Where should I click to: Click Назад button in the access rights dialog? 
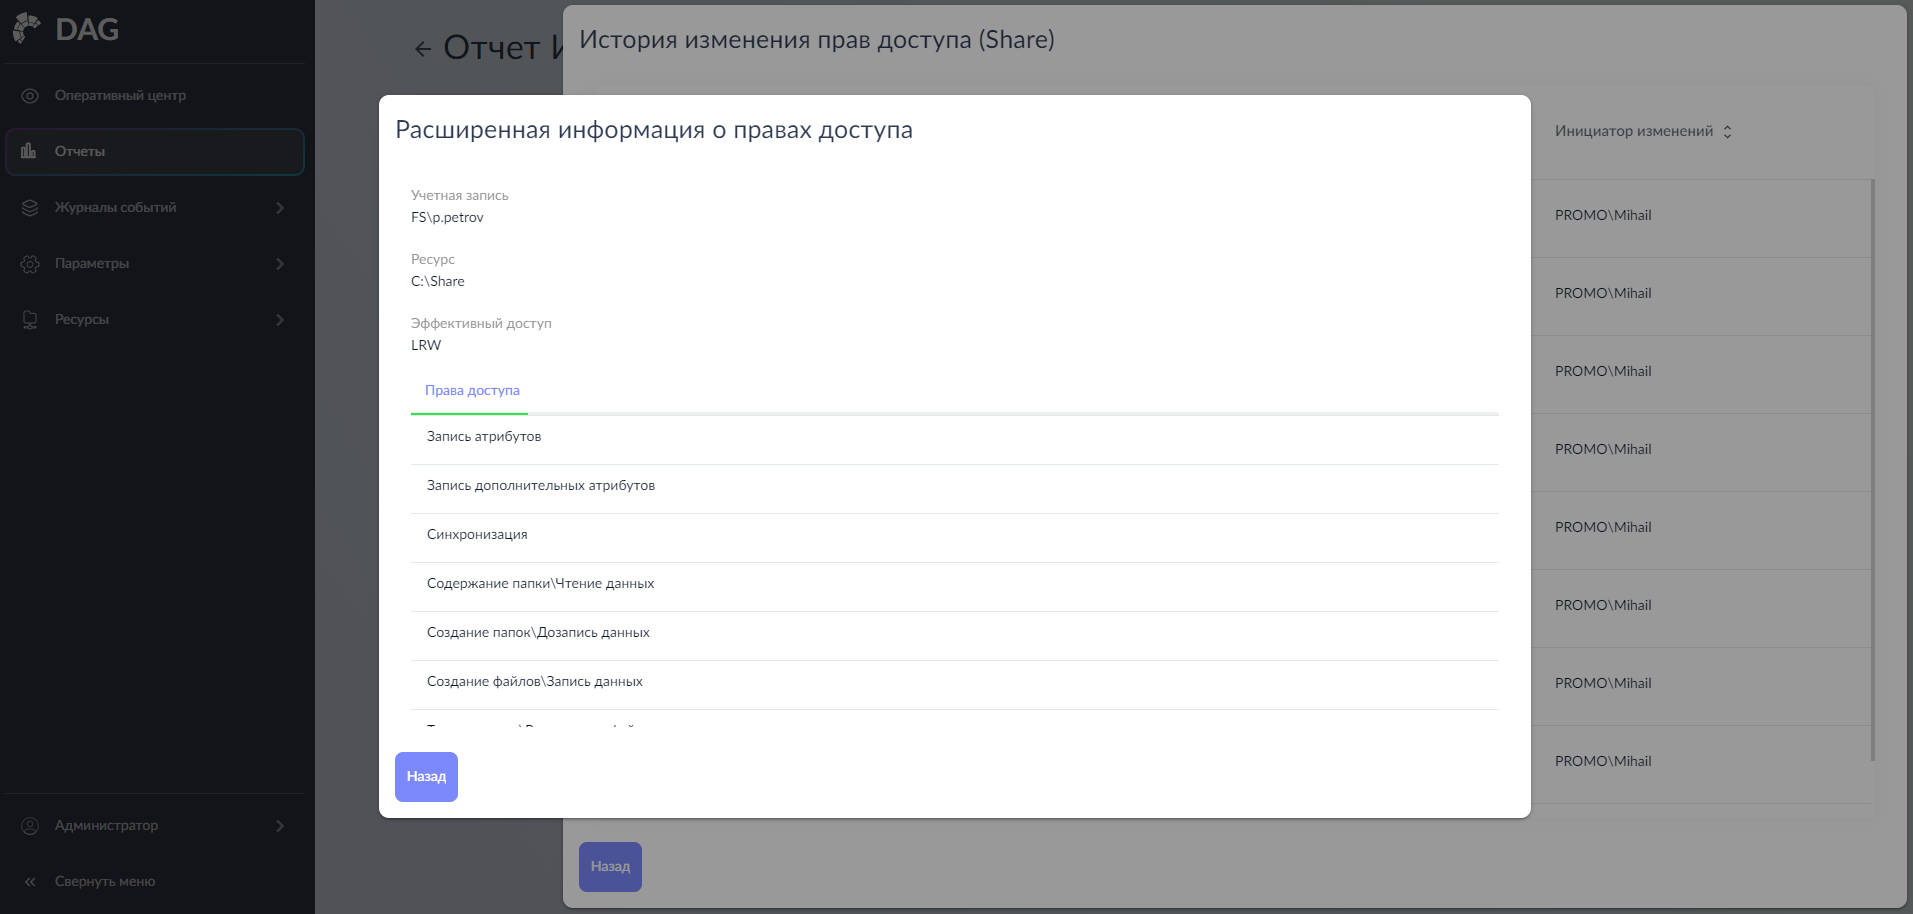(426, 777)
